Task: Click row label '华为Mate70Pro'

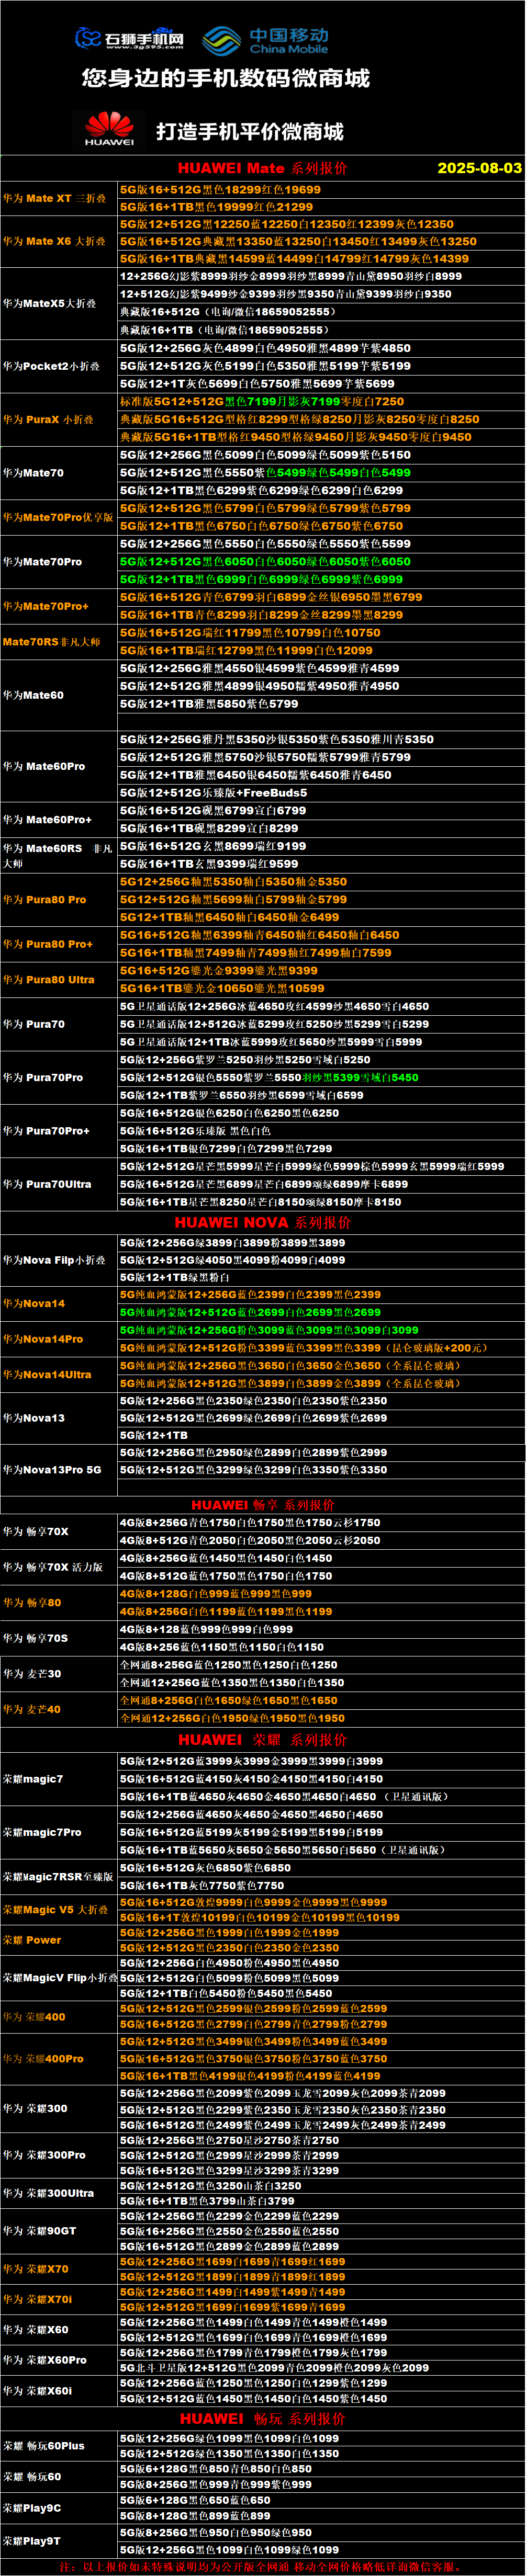Action: tap(42, 562)
